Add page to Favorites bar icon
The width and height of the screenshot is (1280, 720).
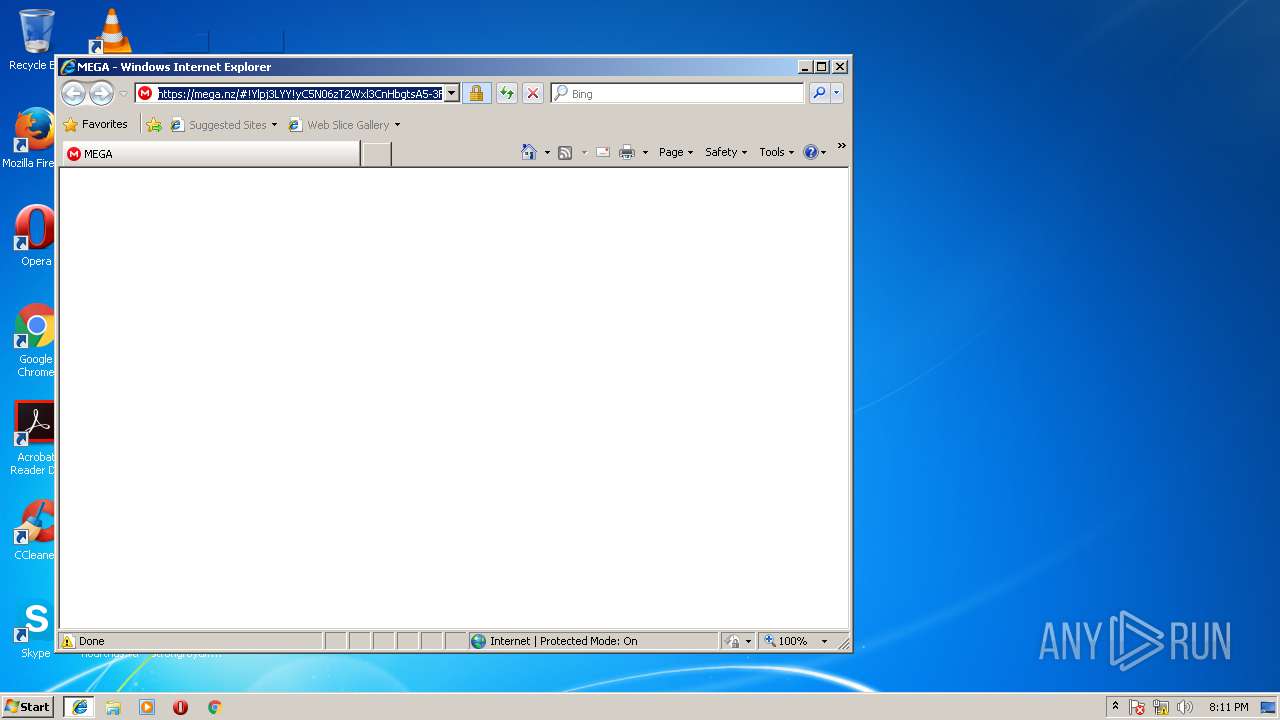click(x=154, y=125)
